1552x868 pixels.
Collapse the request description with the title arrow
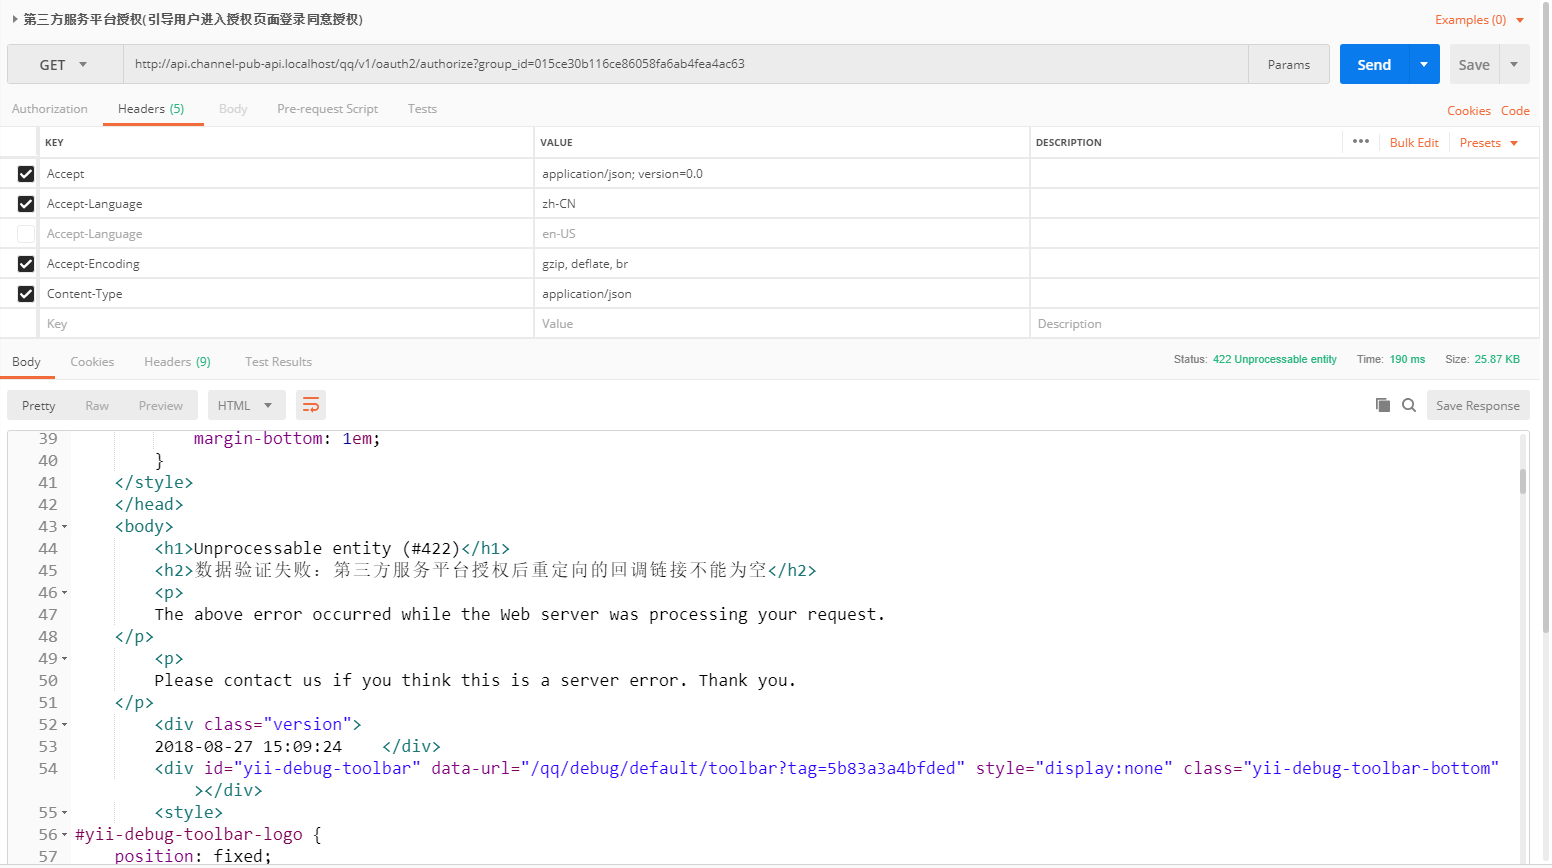coord(15,19)
